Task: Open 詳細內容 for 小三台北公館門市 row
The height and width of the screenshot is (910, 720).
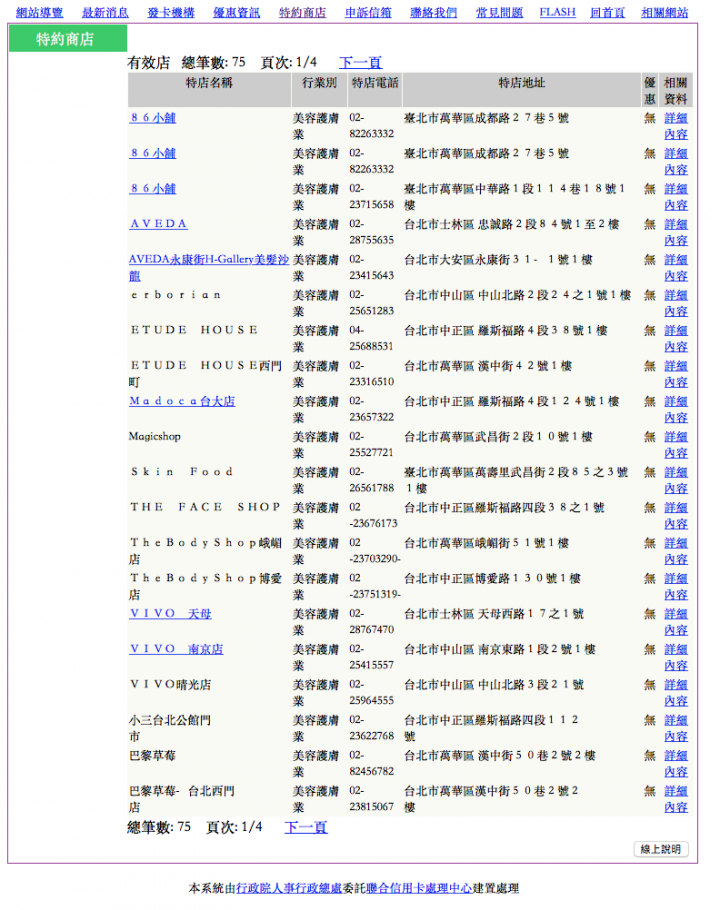Action: [676, 728]
